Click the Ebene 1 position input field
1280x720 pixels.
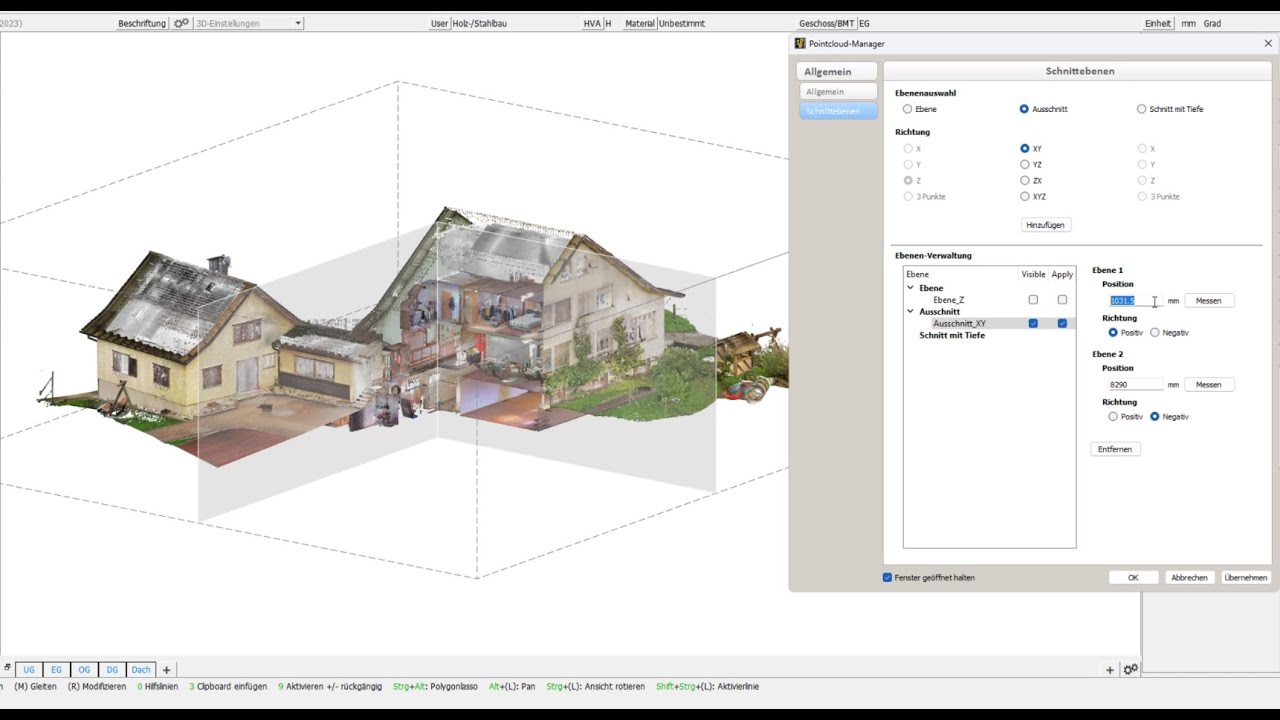[x=1135, y=301]
